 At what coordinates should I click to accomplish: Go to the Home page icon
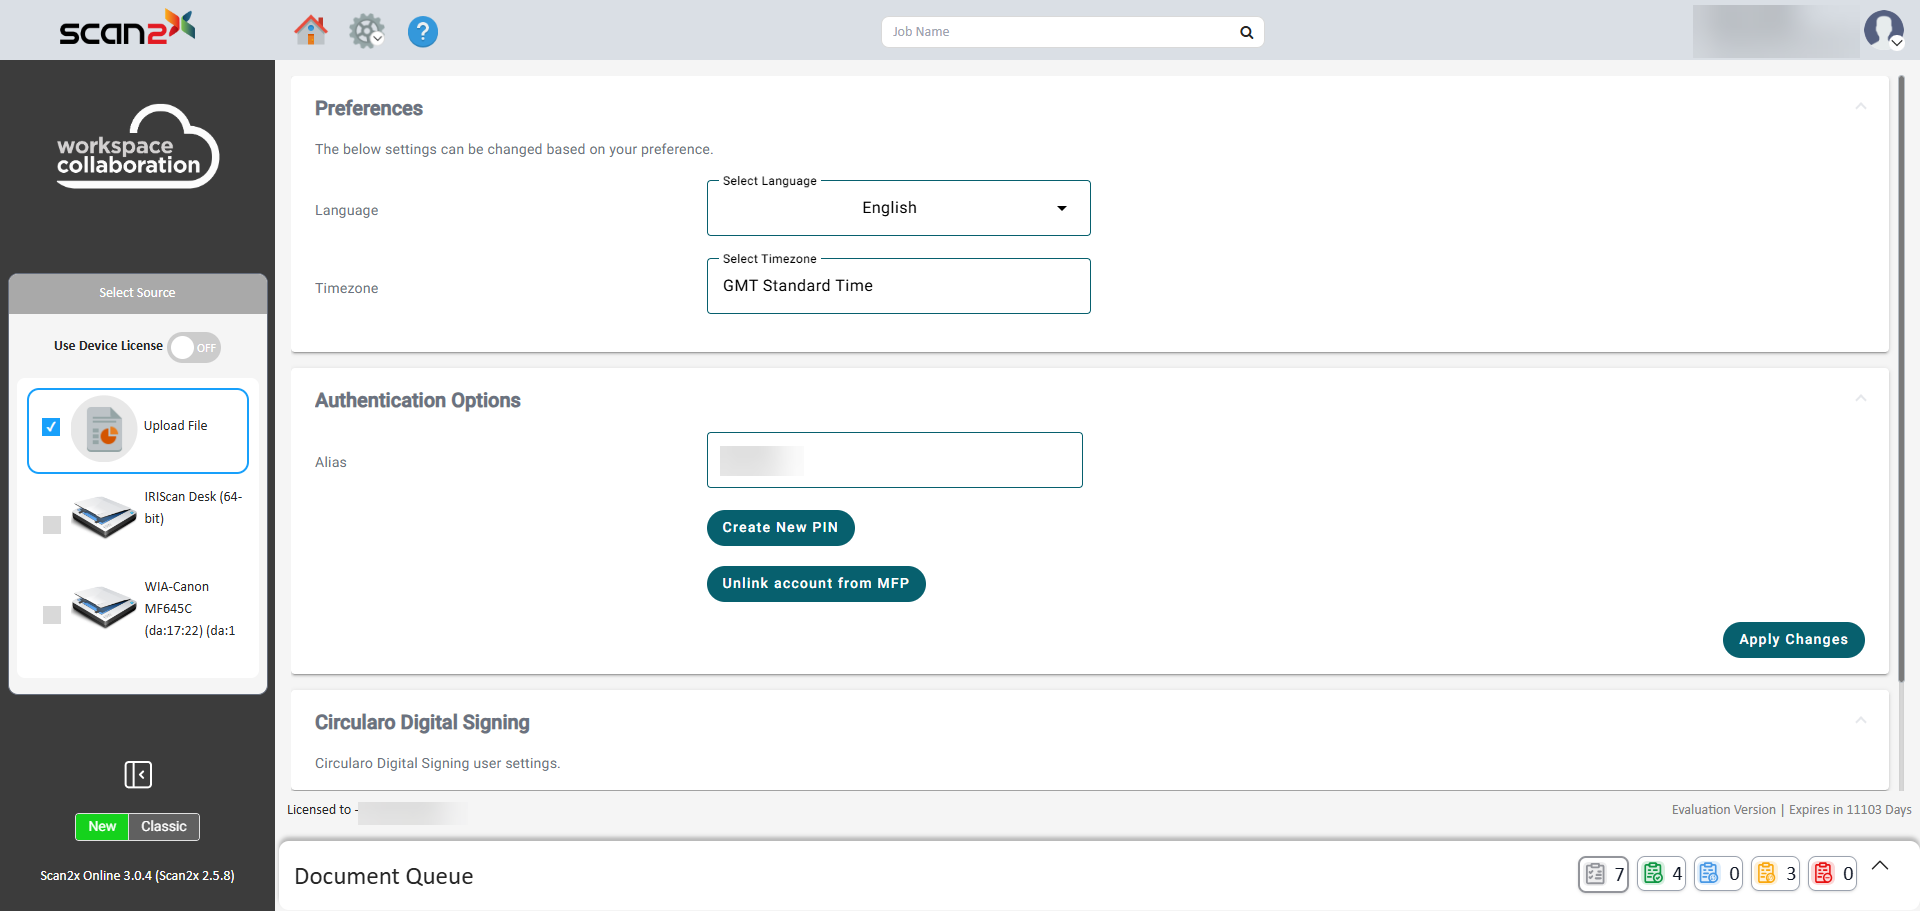click(310, 31)
